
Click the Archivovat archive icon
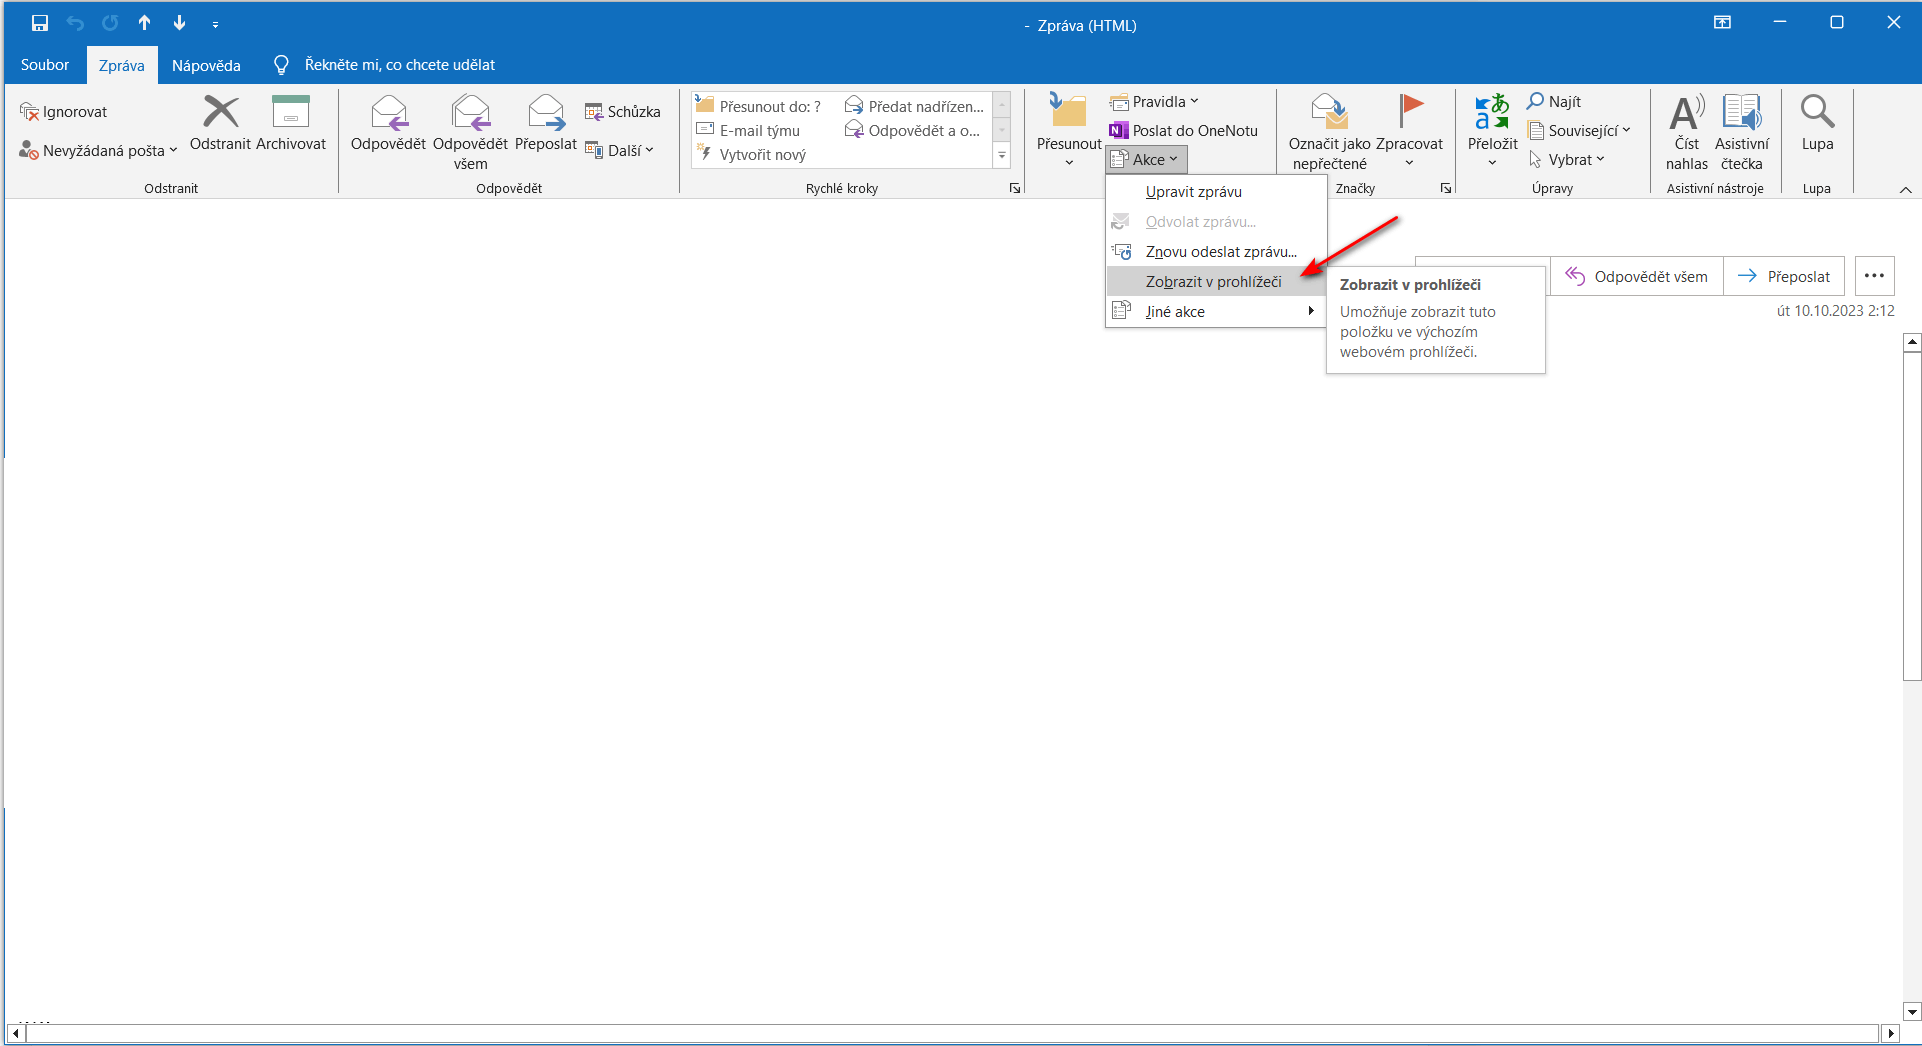(x=291, y=112)
